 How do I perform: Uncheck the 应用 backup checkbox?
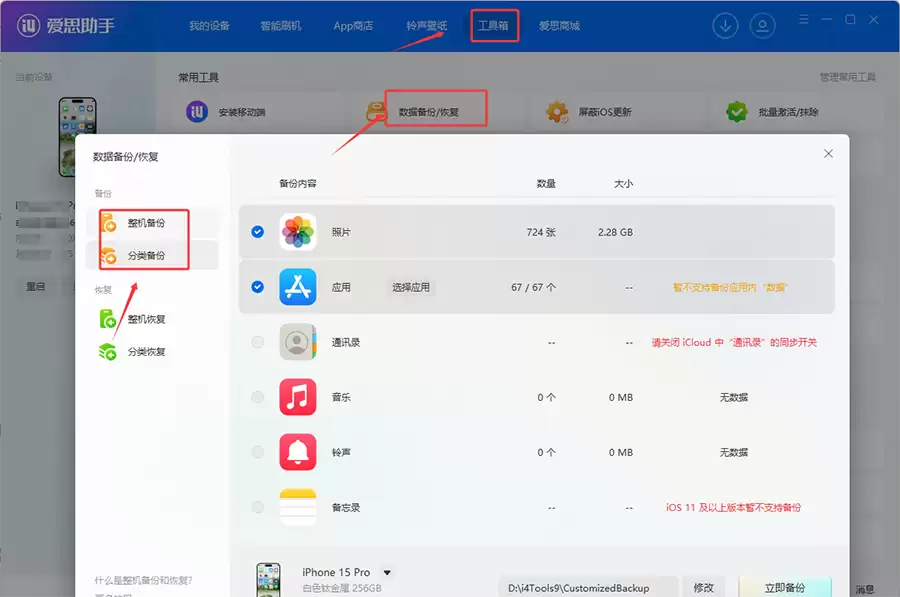258,287
